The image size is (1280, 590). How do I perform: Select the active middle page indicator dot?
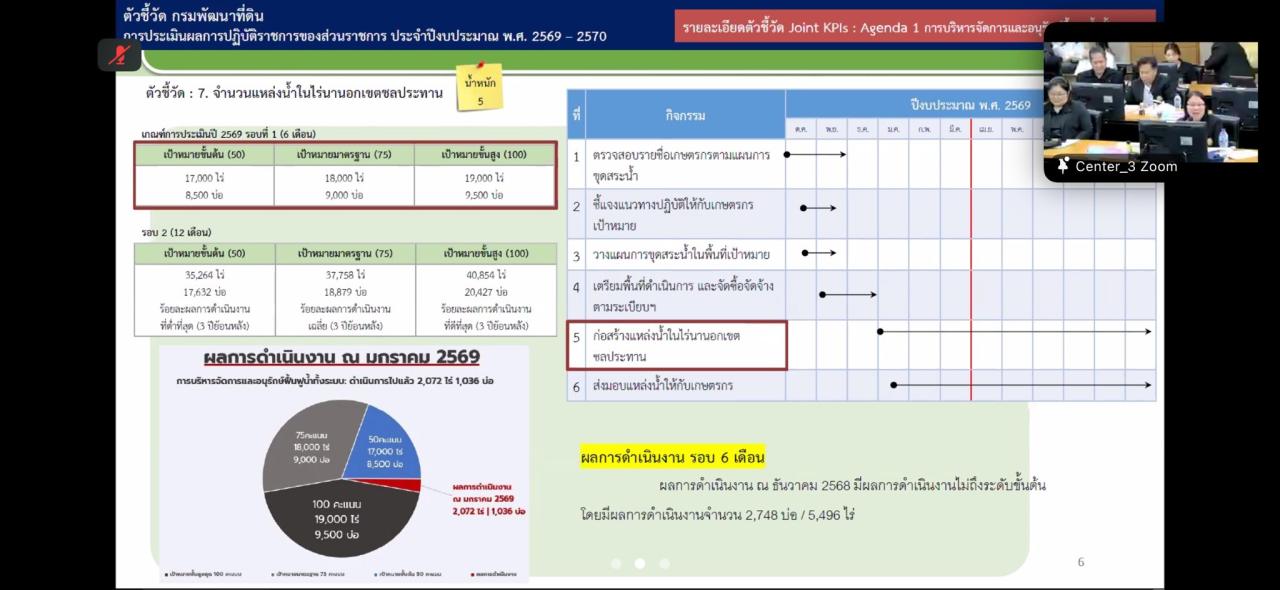tap(640, 564)
